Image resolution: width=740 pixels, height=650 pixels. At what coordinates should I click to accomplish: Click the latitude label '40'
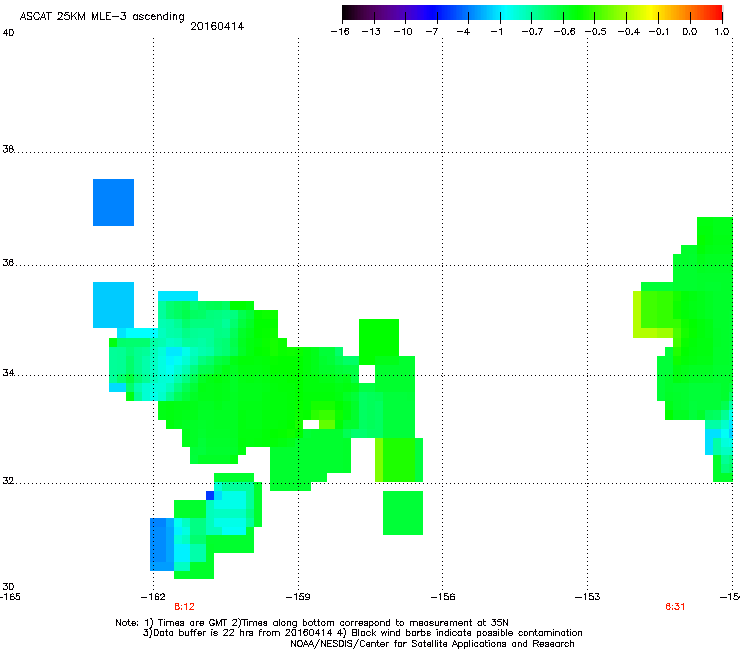8,33
